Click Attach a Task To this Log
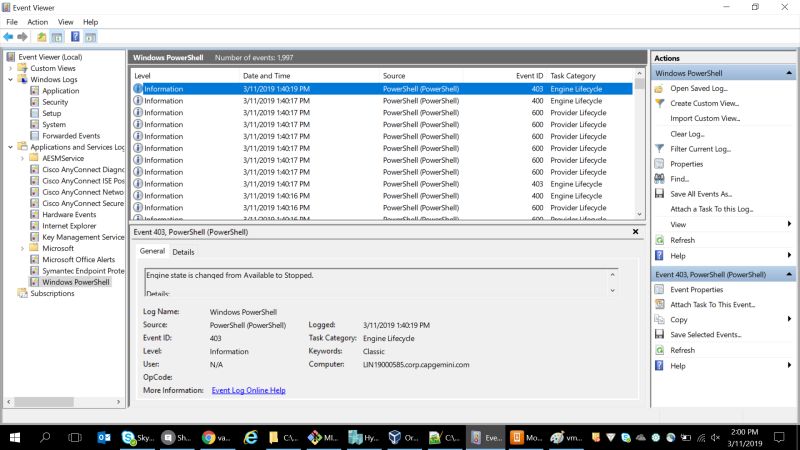This screenshot has width=800, height=450. (712, 209)
